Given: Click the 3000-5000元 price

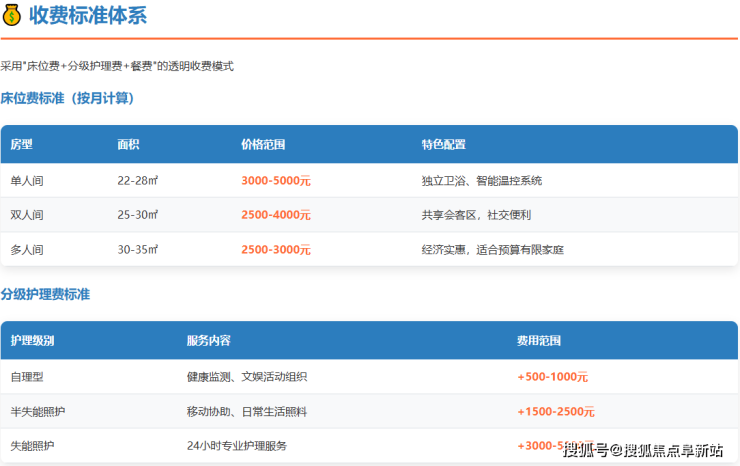Looking at the screenshot, I should 276,181.
